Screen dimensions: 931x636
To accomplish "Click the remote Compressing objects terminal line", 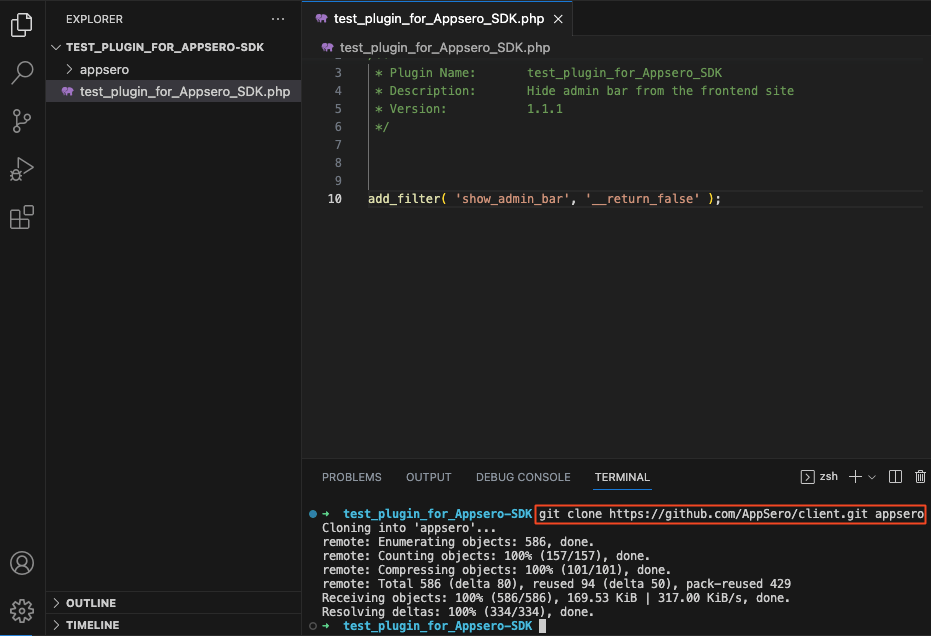I will 496,570.
